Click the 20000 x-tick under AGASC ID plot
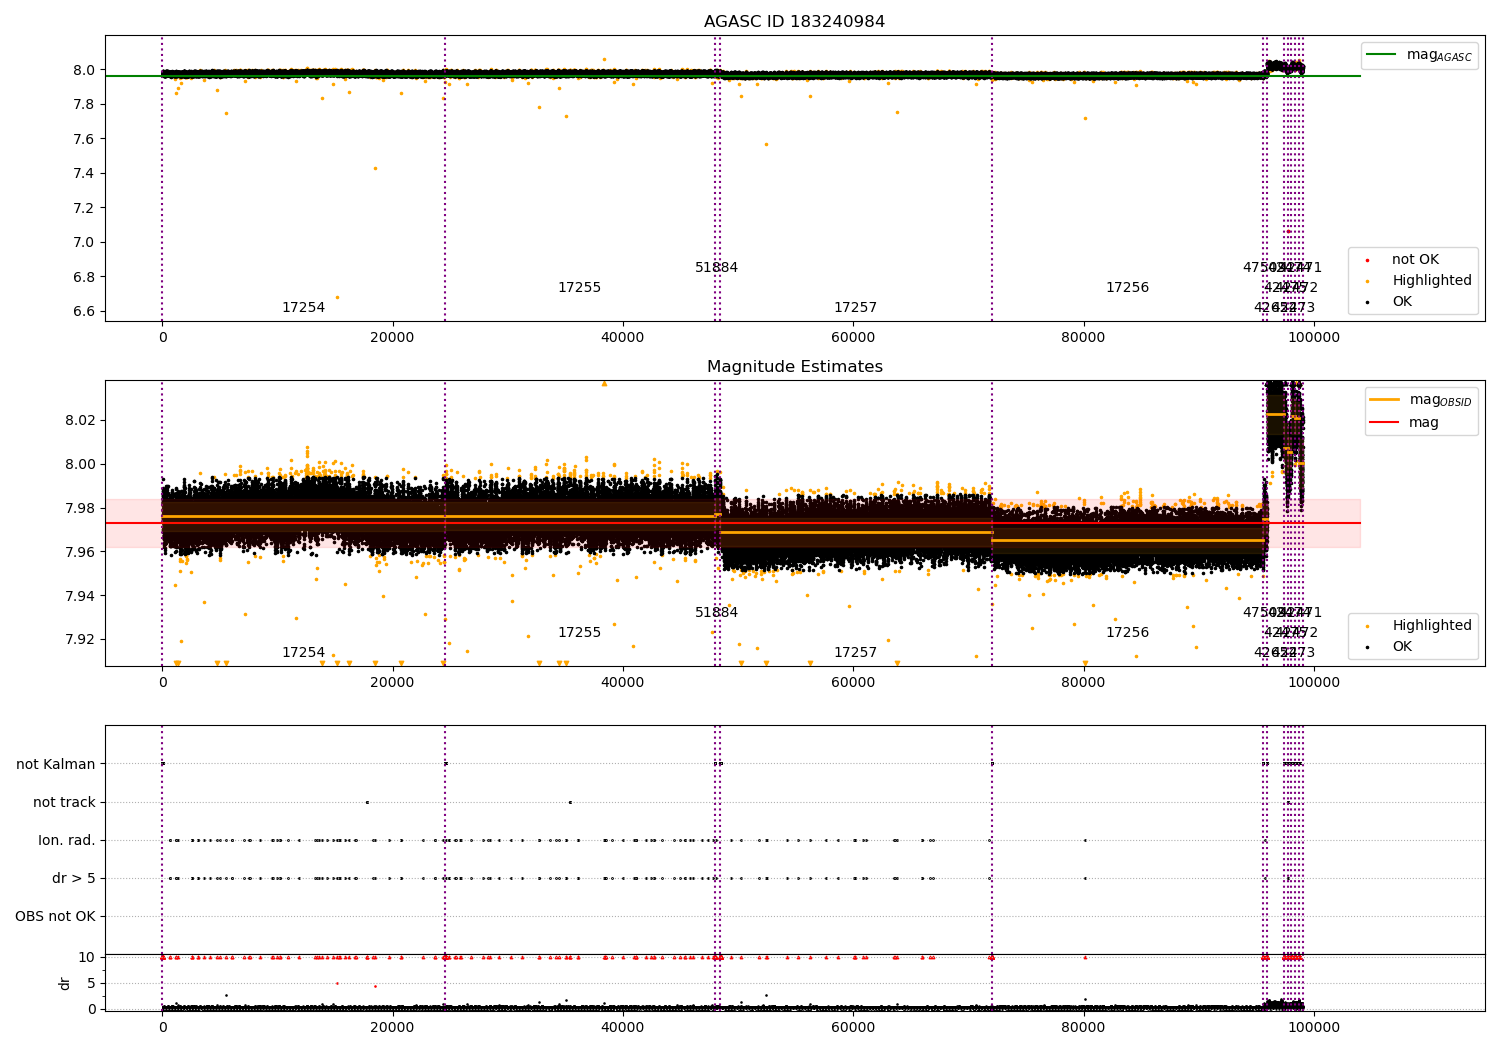Viewport: 1500px width, 1050px height. pos(392,338)
